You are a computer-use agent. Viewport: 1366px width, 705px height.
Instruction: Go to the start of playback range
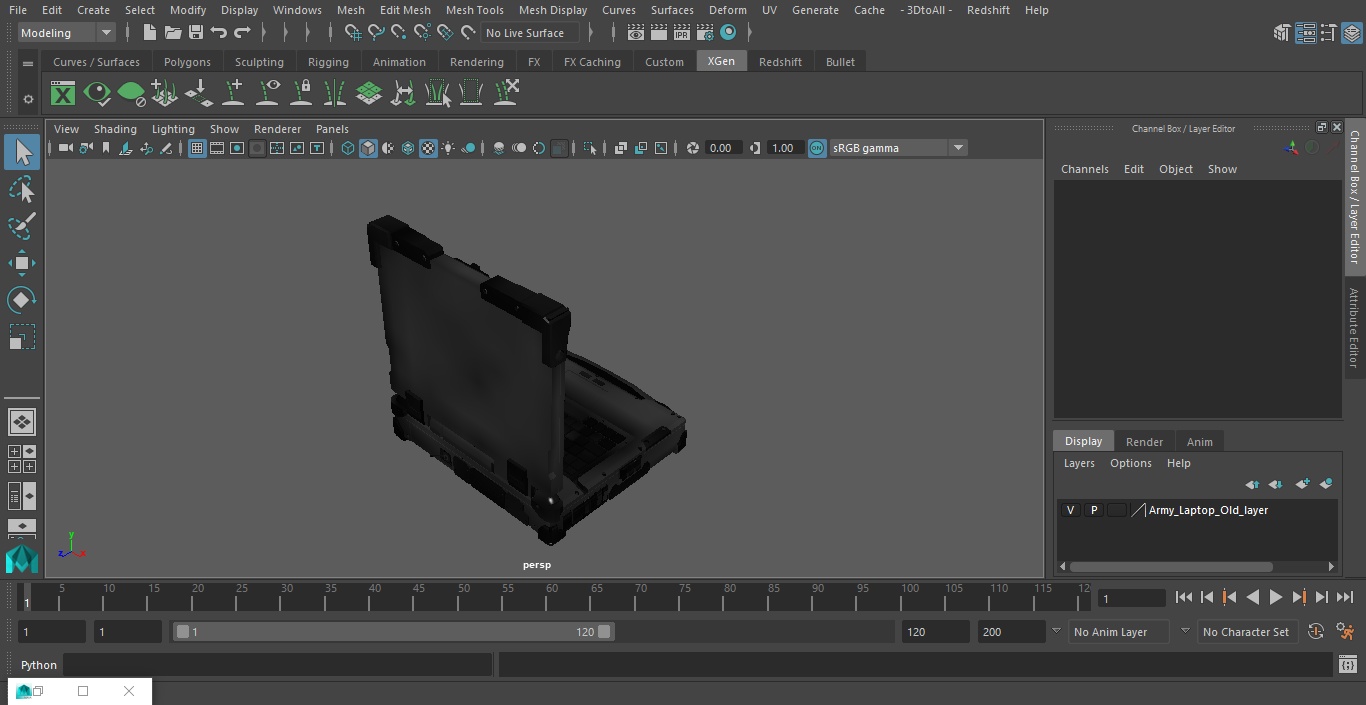1184,597
